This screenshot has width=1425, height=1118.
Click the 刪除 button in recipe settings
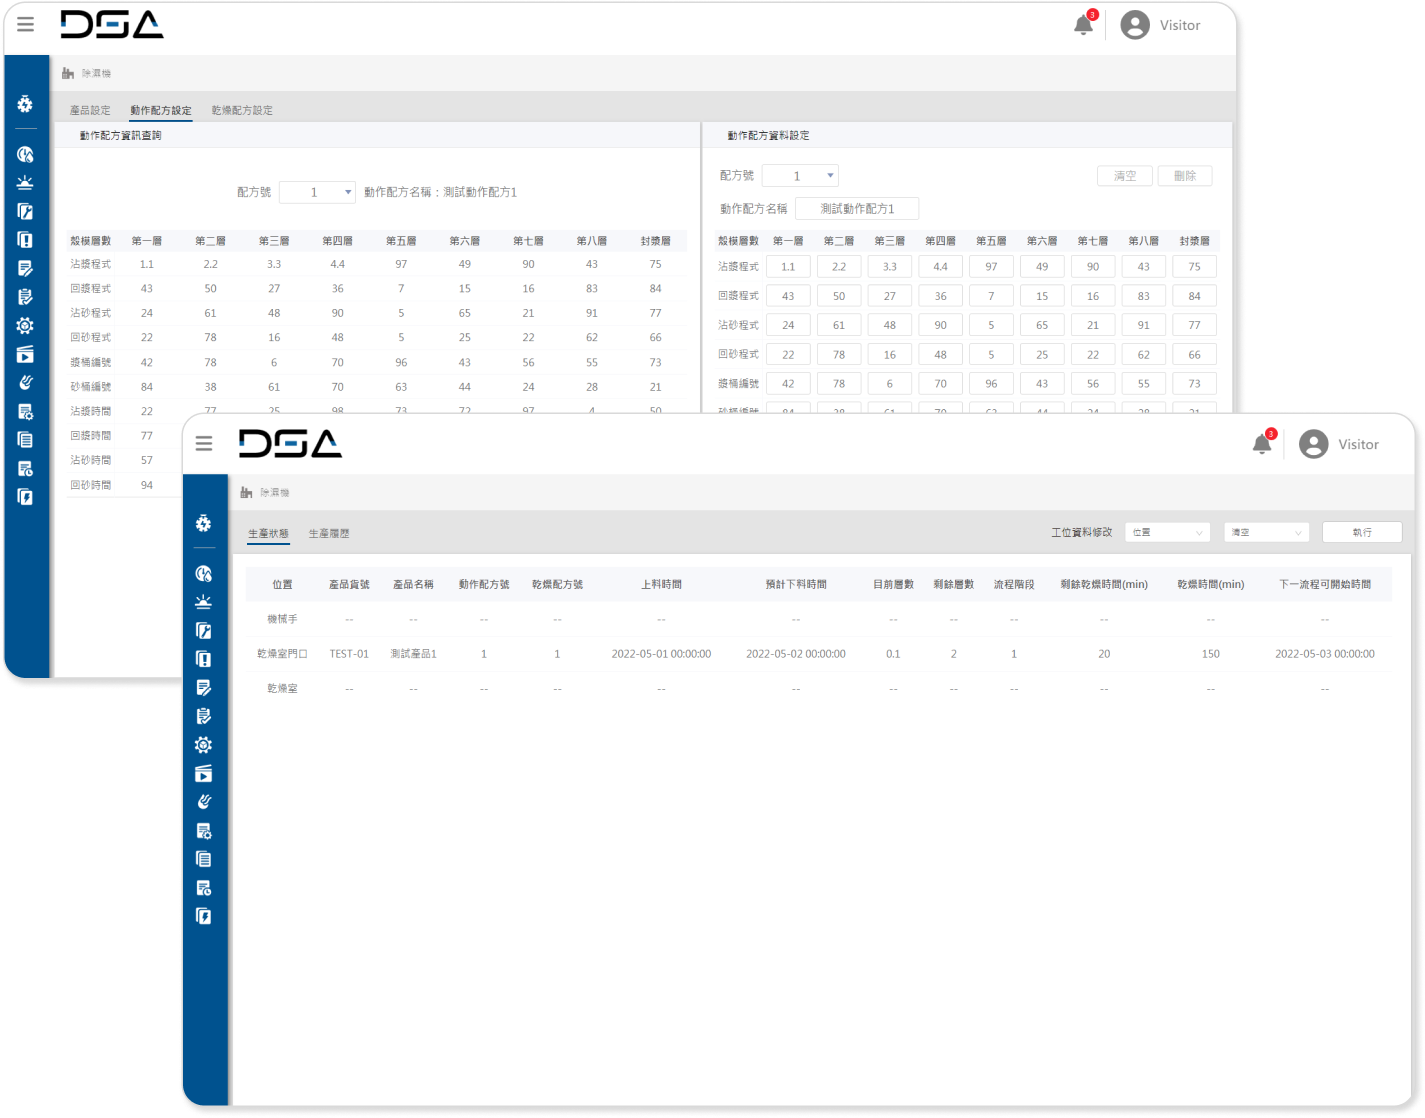(x=1185, y=176)
